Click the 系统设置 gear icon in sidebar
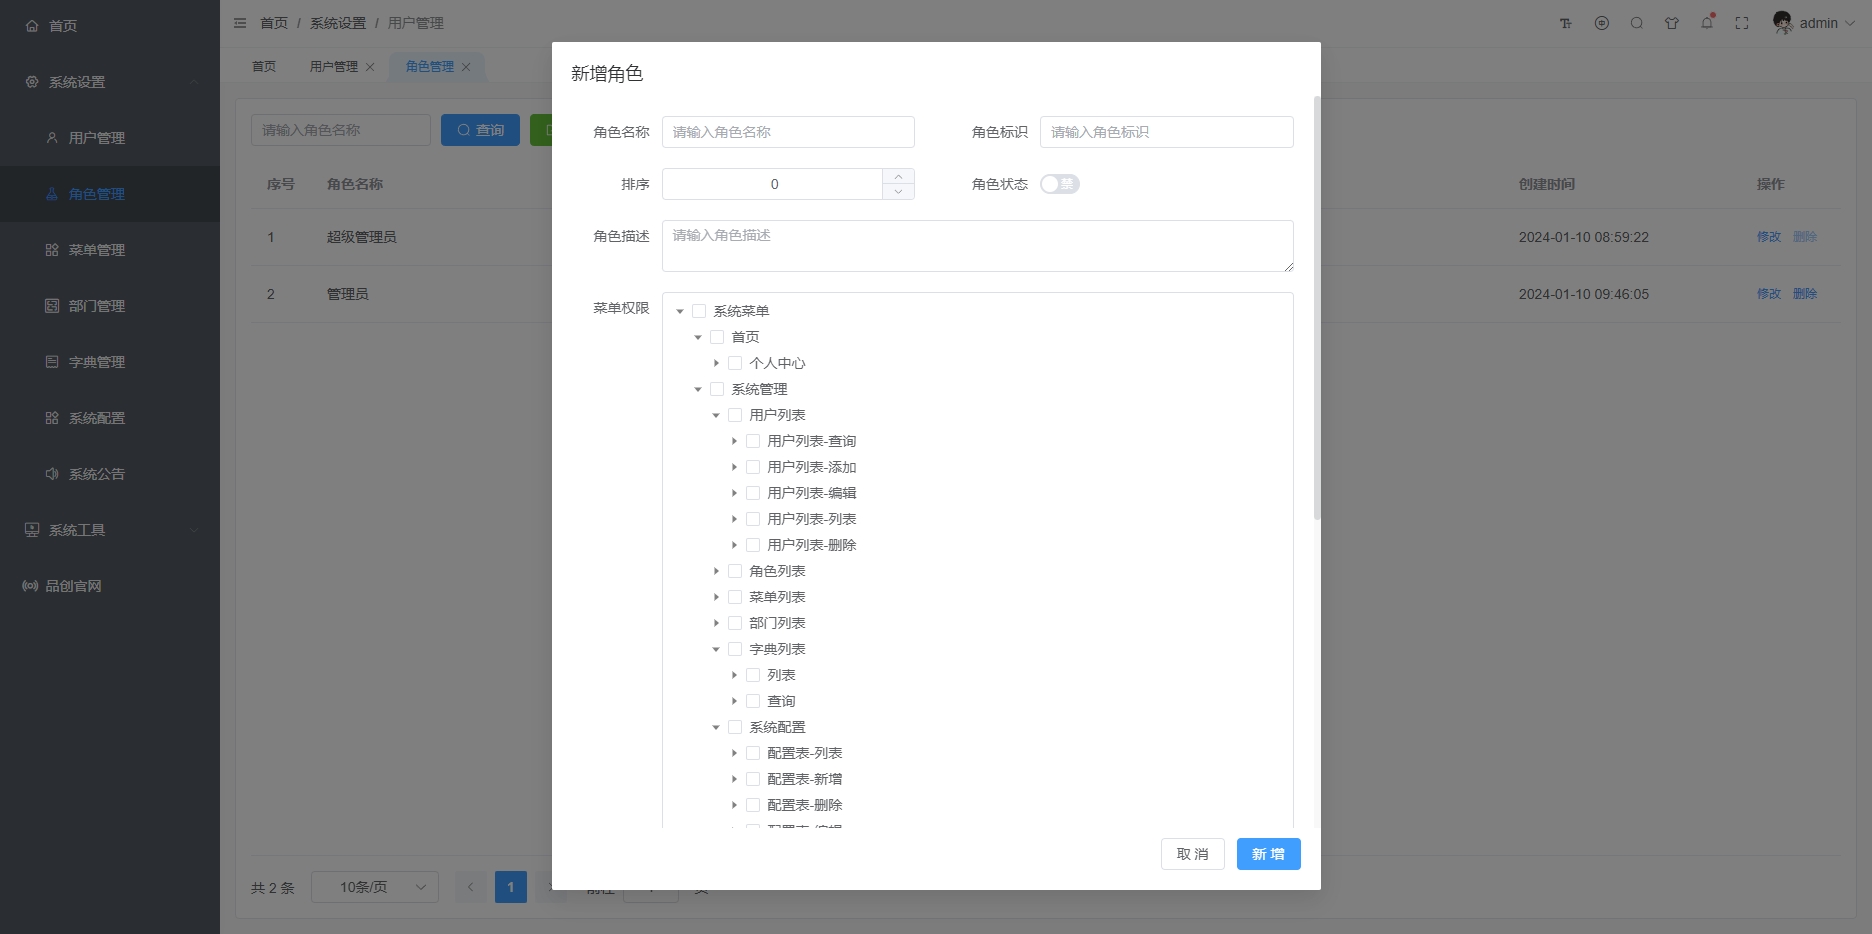The height and width of the screenshot is (934, 1872). click(x=32, y=82)
